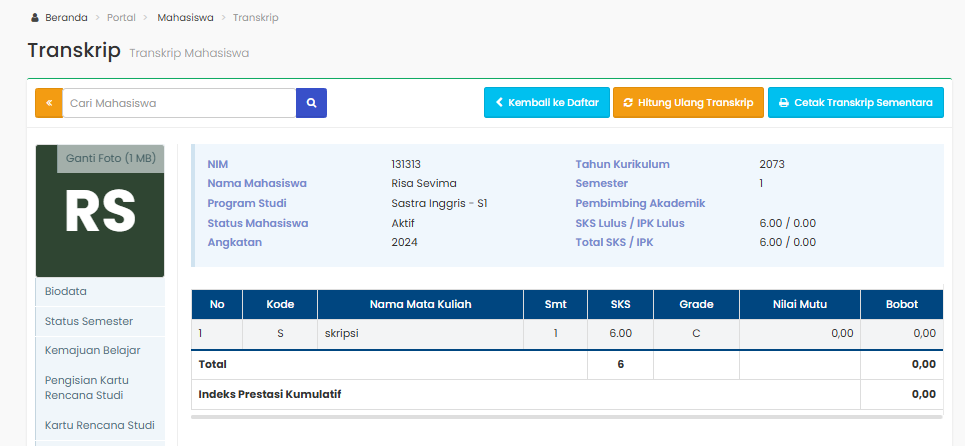Screen dimensions: 965x446
Task: Click the grade C cell
Action: [696, 334]
